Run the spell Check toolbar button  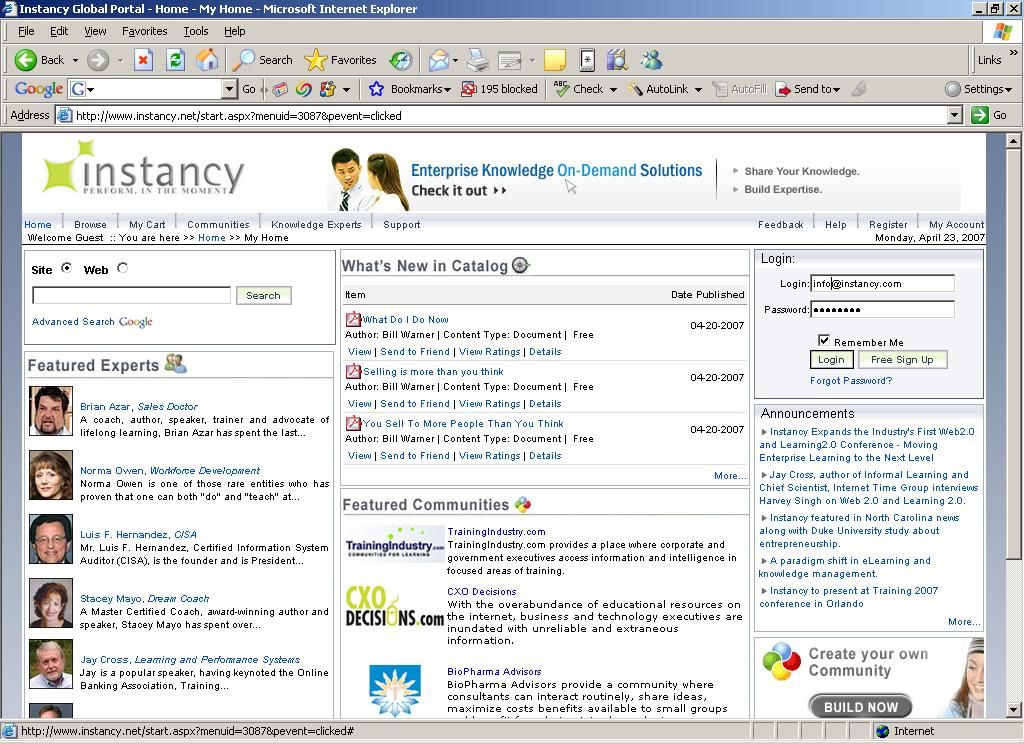(579, 89)
